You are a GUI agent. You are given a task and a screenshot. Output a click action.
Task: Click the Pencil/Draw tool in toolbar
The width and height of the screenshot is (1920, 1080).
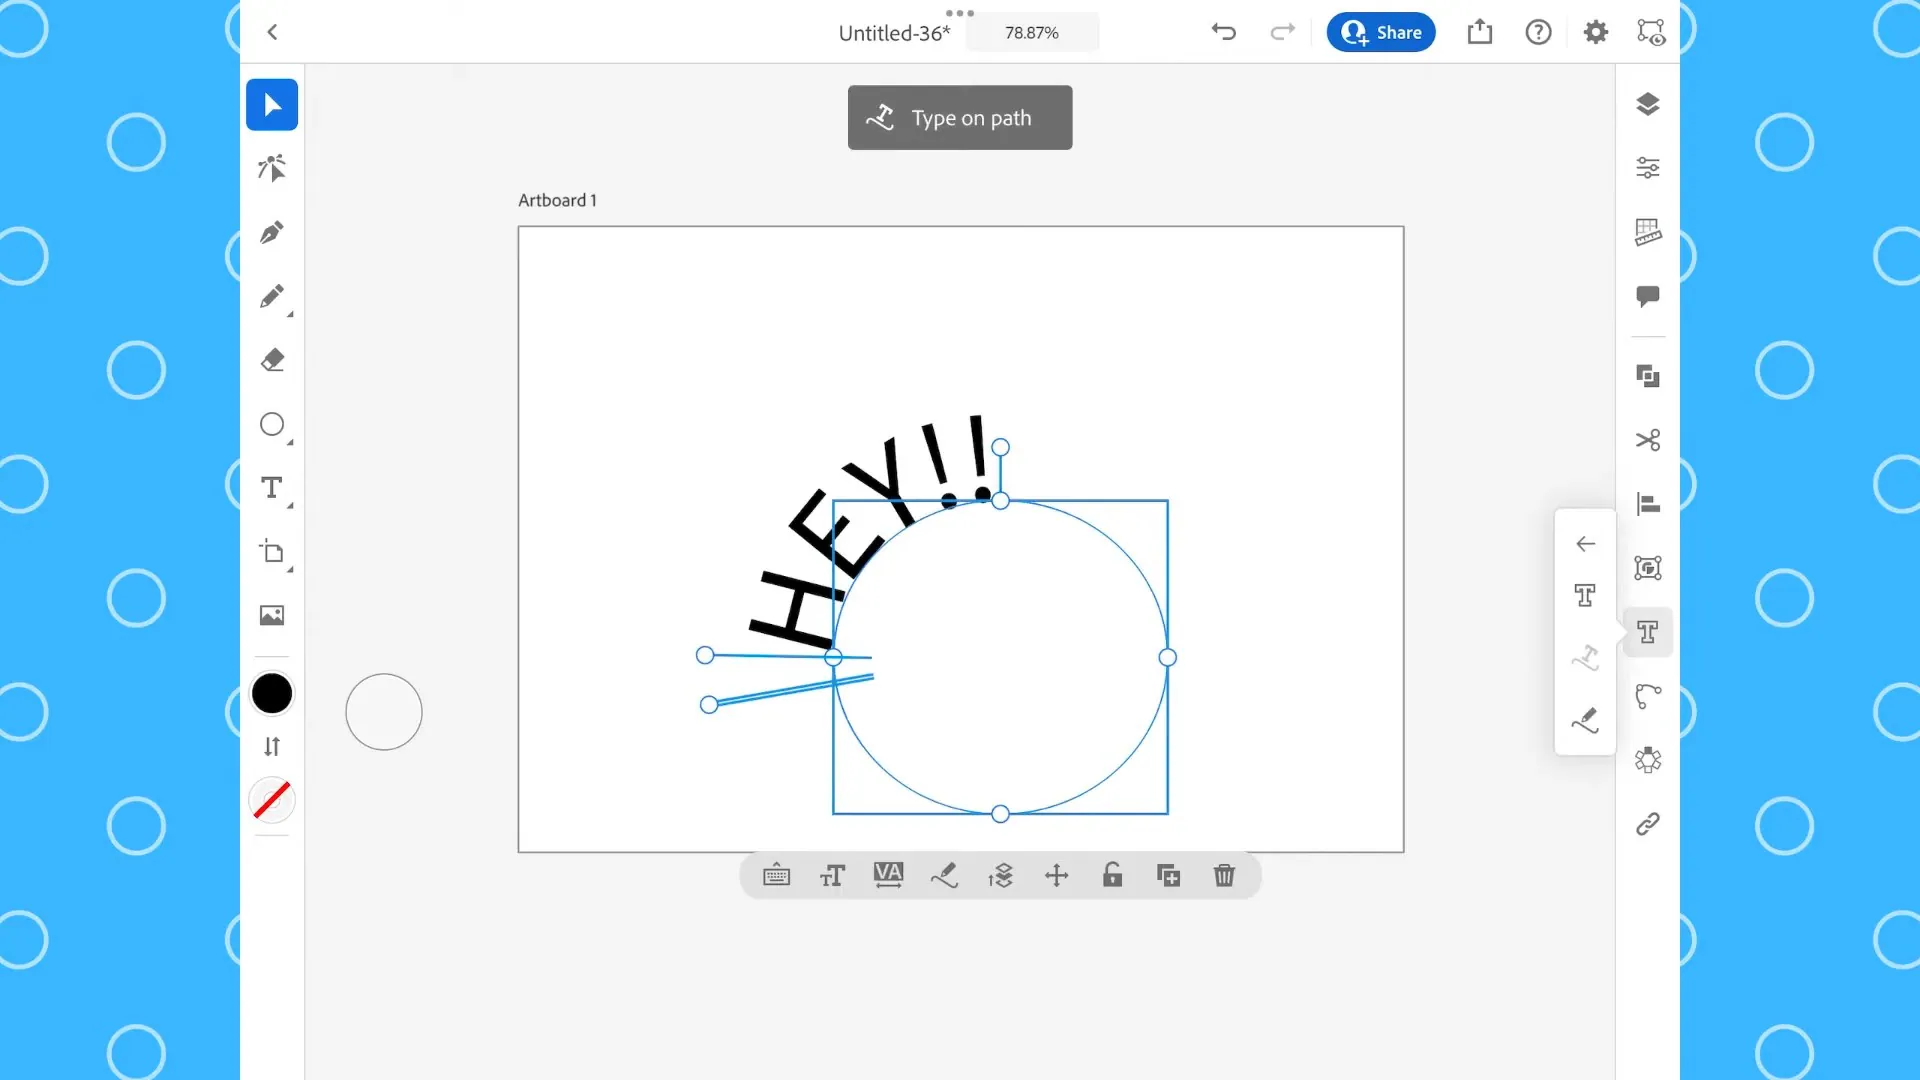[272, 295]
